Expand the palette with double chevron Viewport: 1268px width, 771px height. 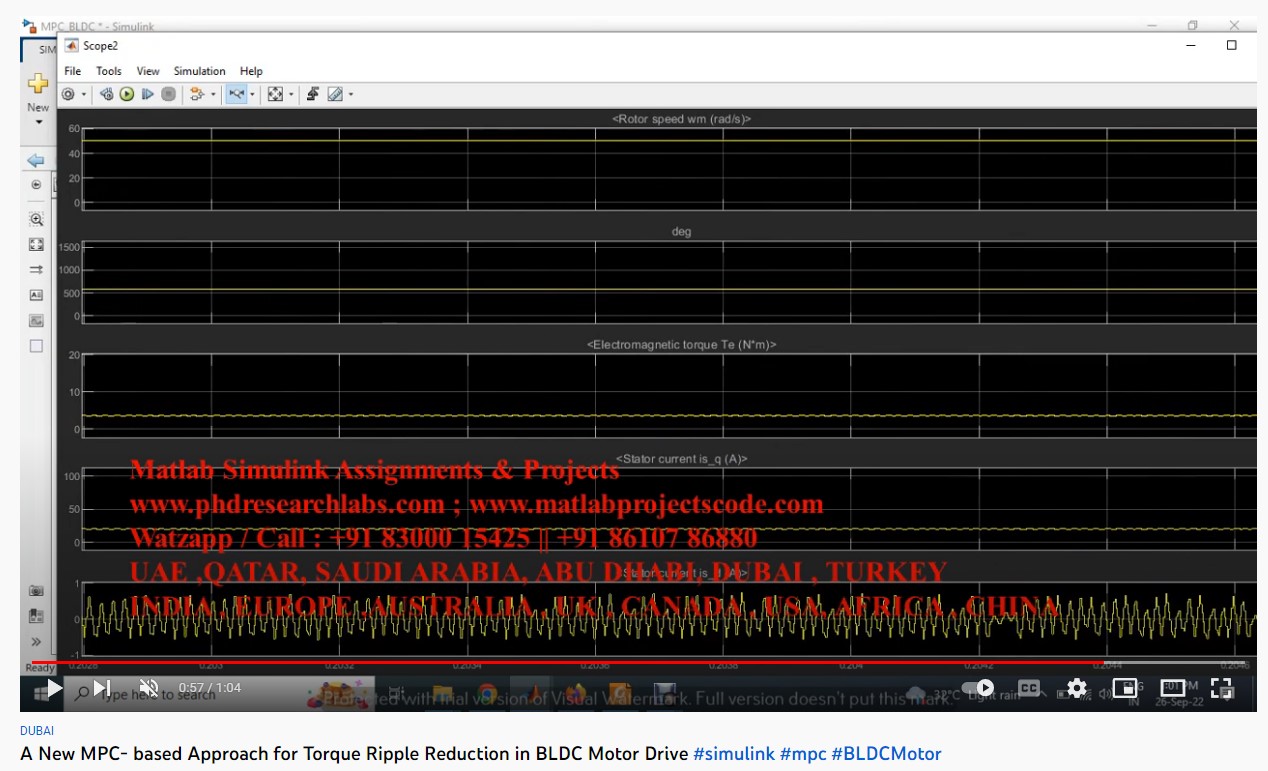(36, 642)
